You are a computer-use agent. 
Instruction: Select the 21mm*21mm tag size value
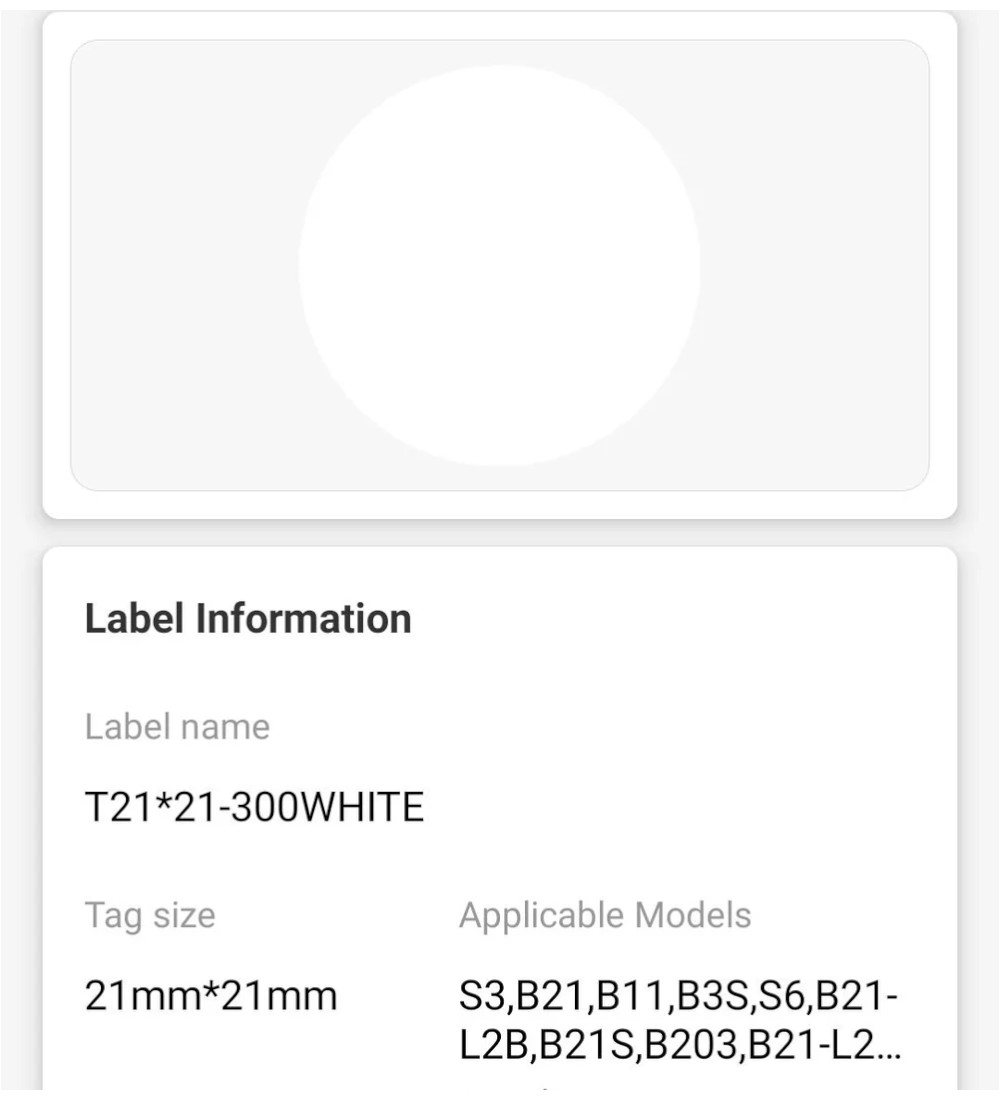211,995
